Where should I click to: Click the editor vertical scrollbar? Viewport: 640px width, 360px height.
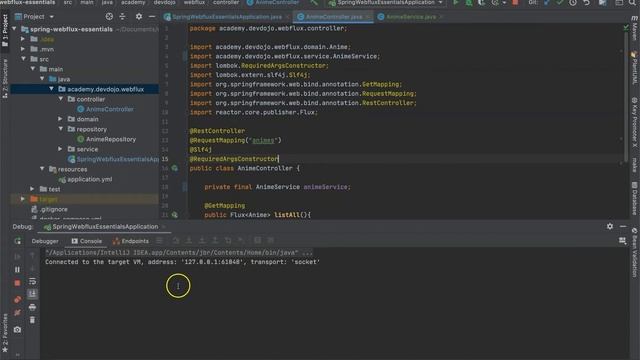pyautogui.click(x=626, y=96)
